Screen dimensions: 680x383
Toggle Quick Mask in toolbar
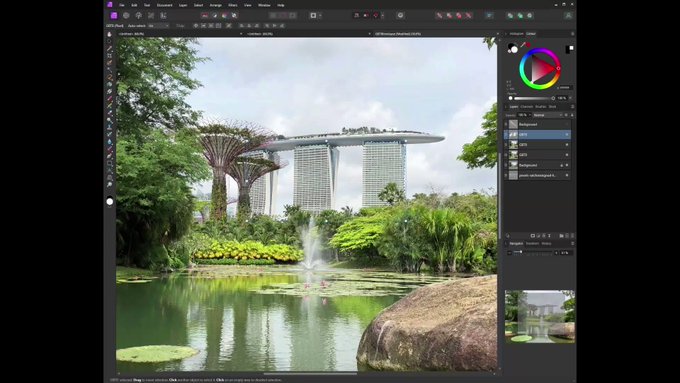point(313,15)
